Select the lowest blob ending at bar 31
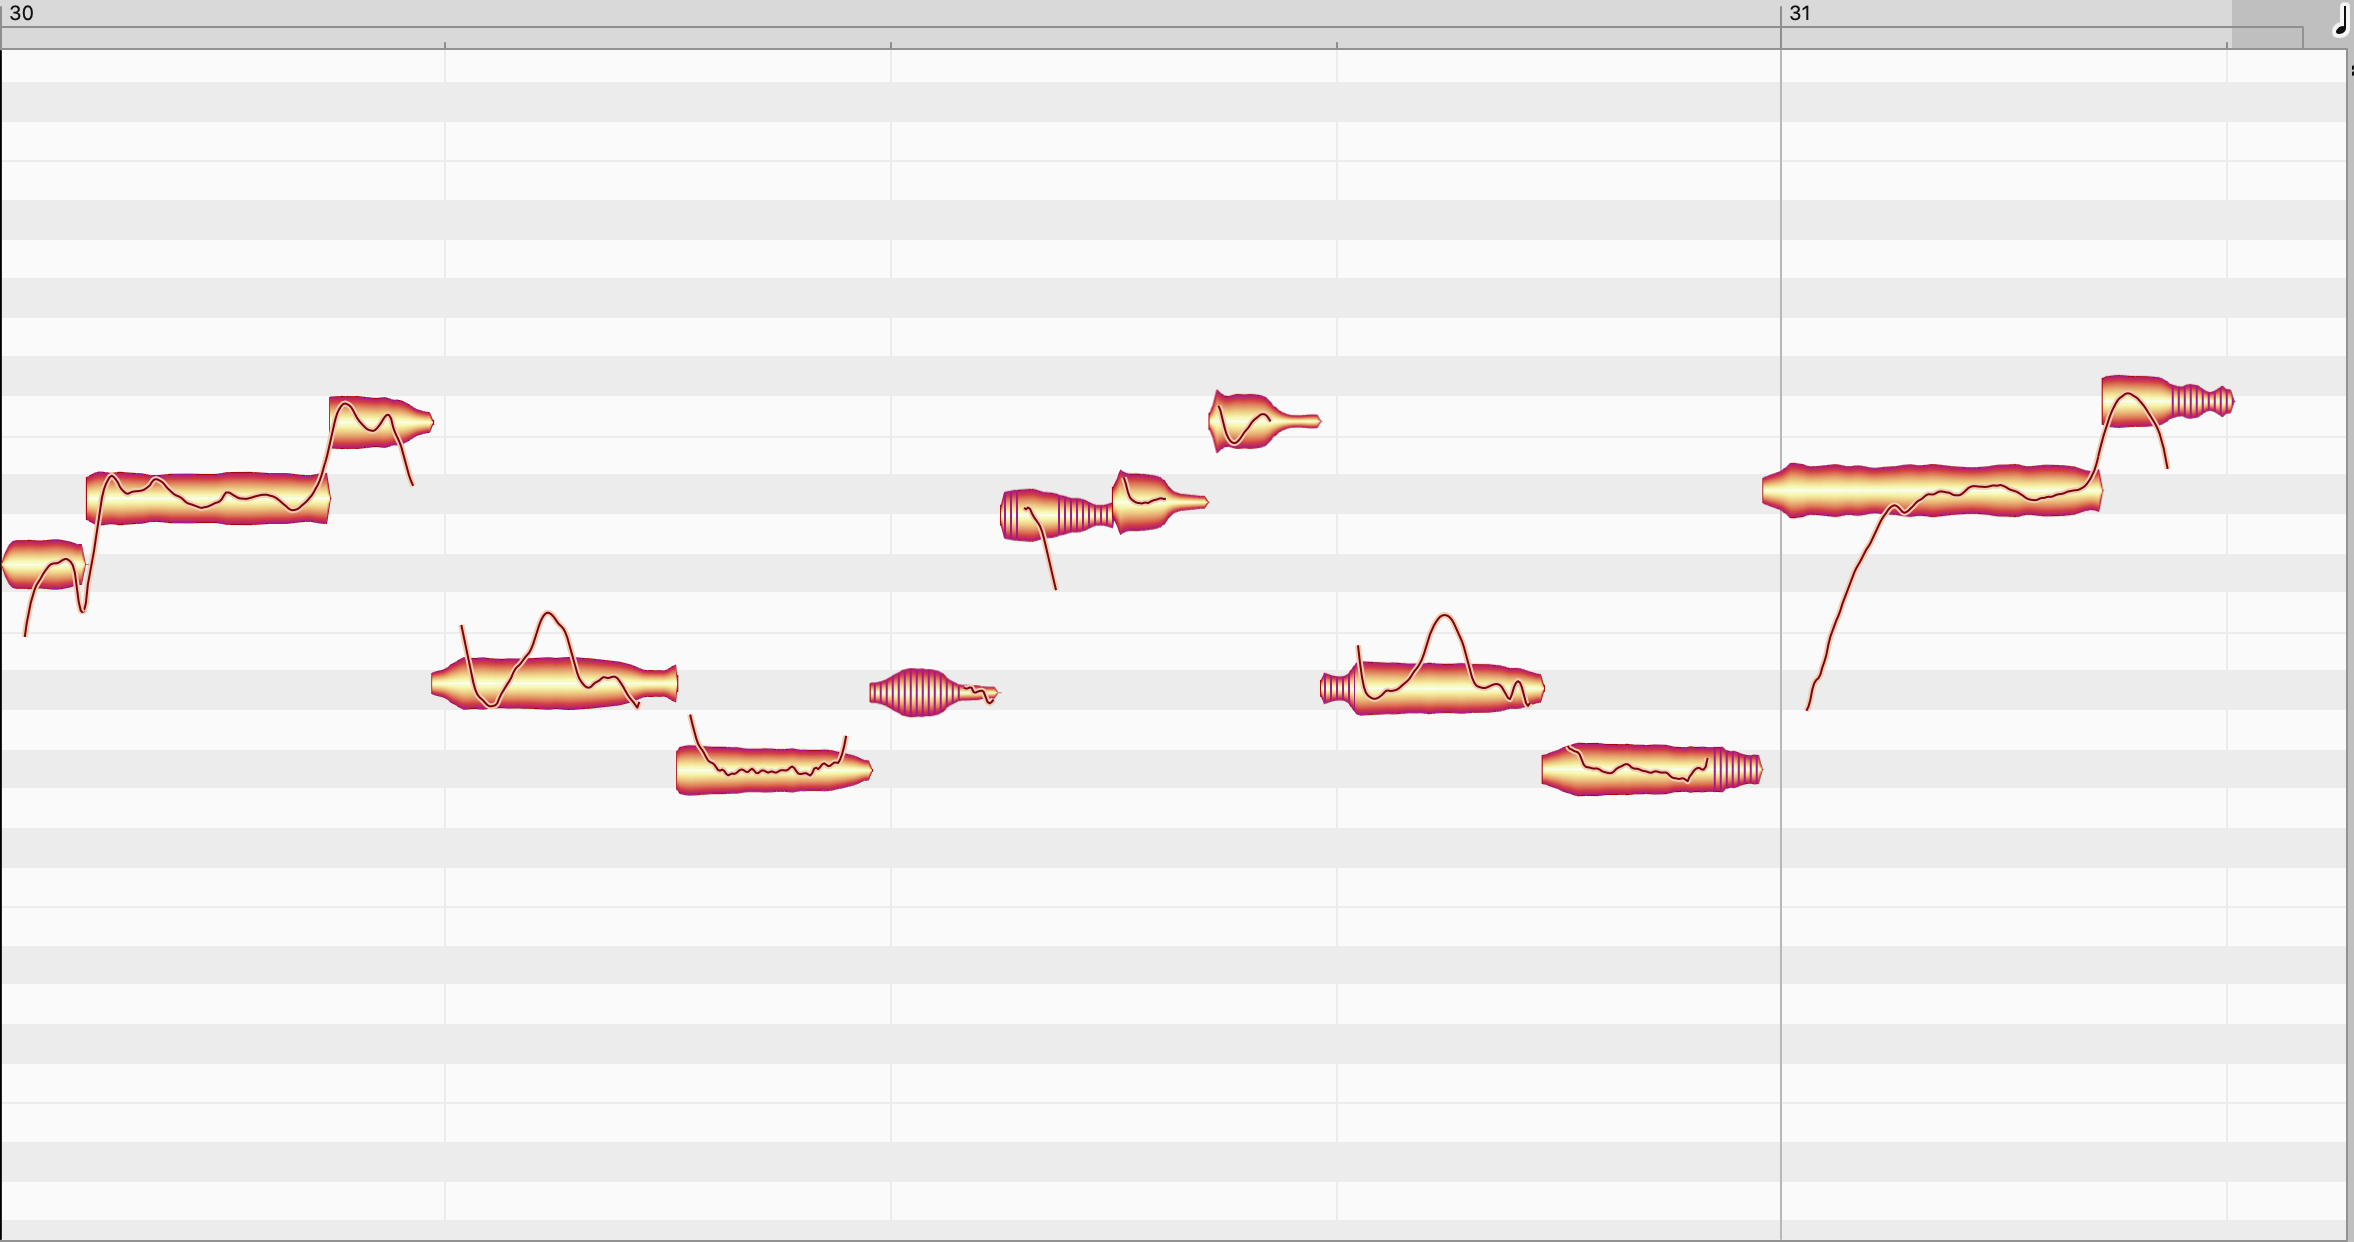Viewport: 2354px width, 1242px height. 1652,769
